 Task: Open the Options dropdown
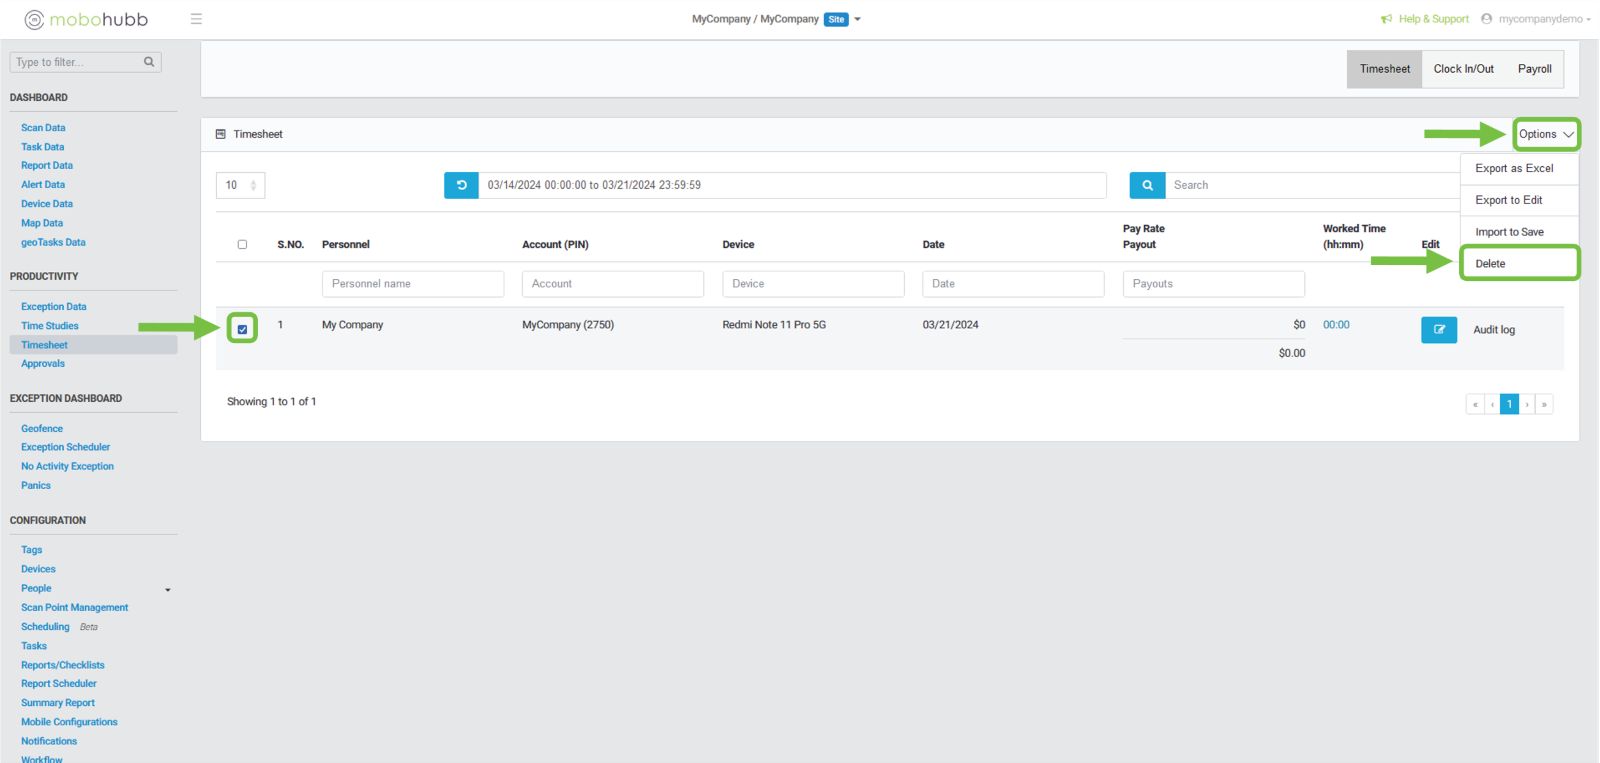point(1545,134)
